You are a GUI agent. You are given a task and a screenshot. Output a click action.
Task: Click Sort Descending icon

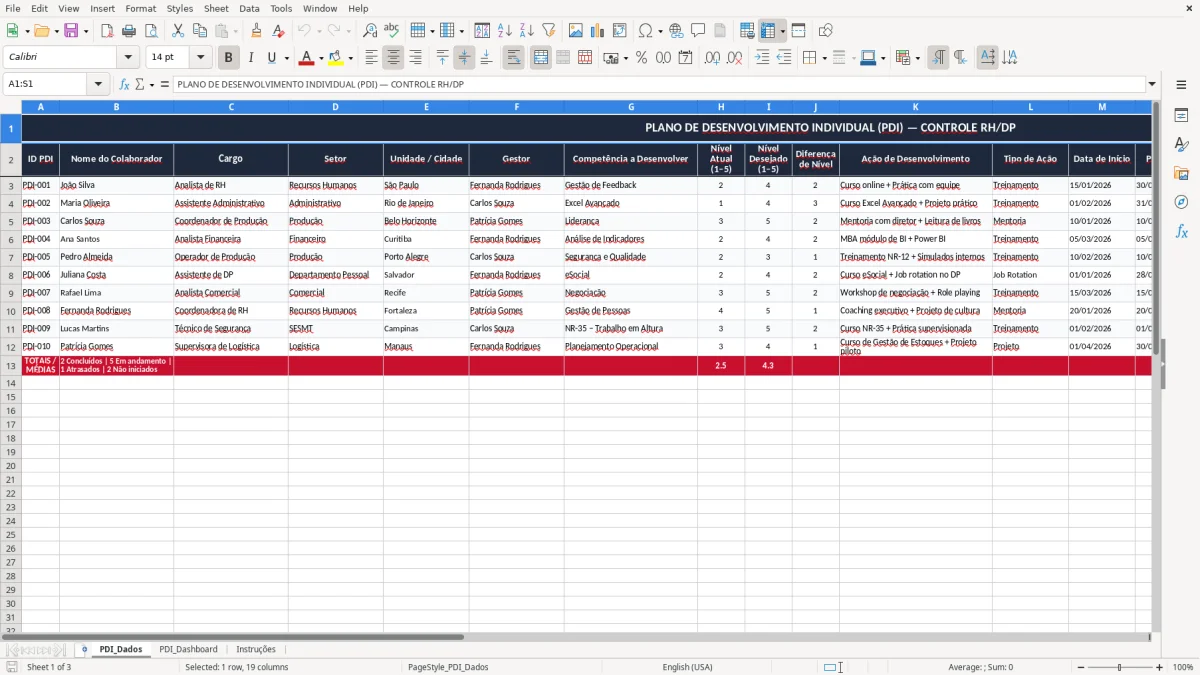click(526, 31)
